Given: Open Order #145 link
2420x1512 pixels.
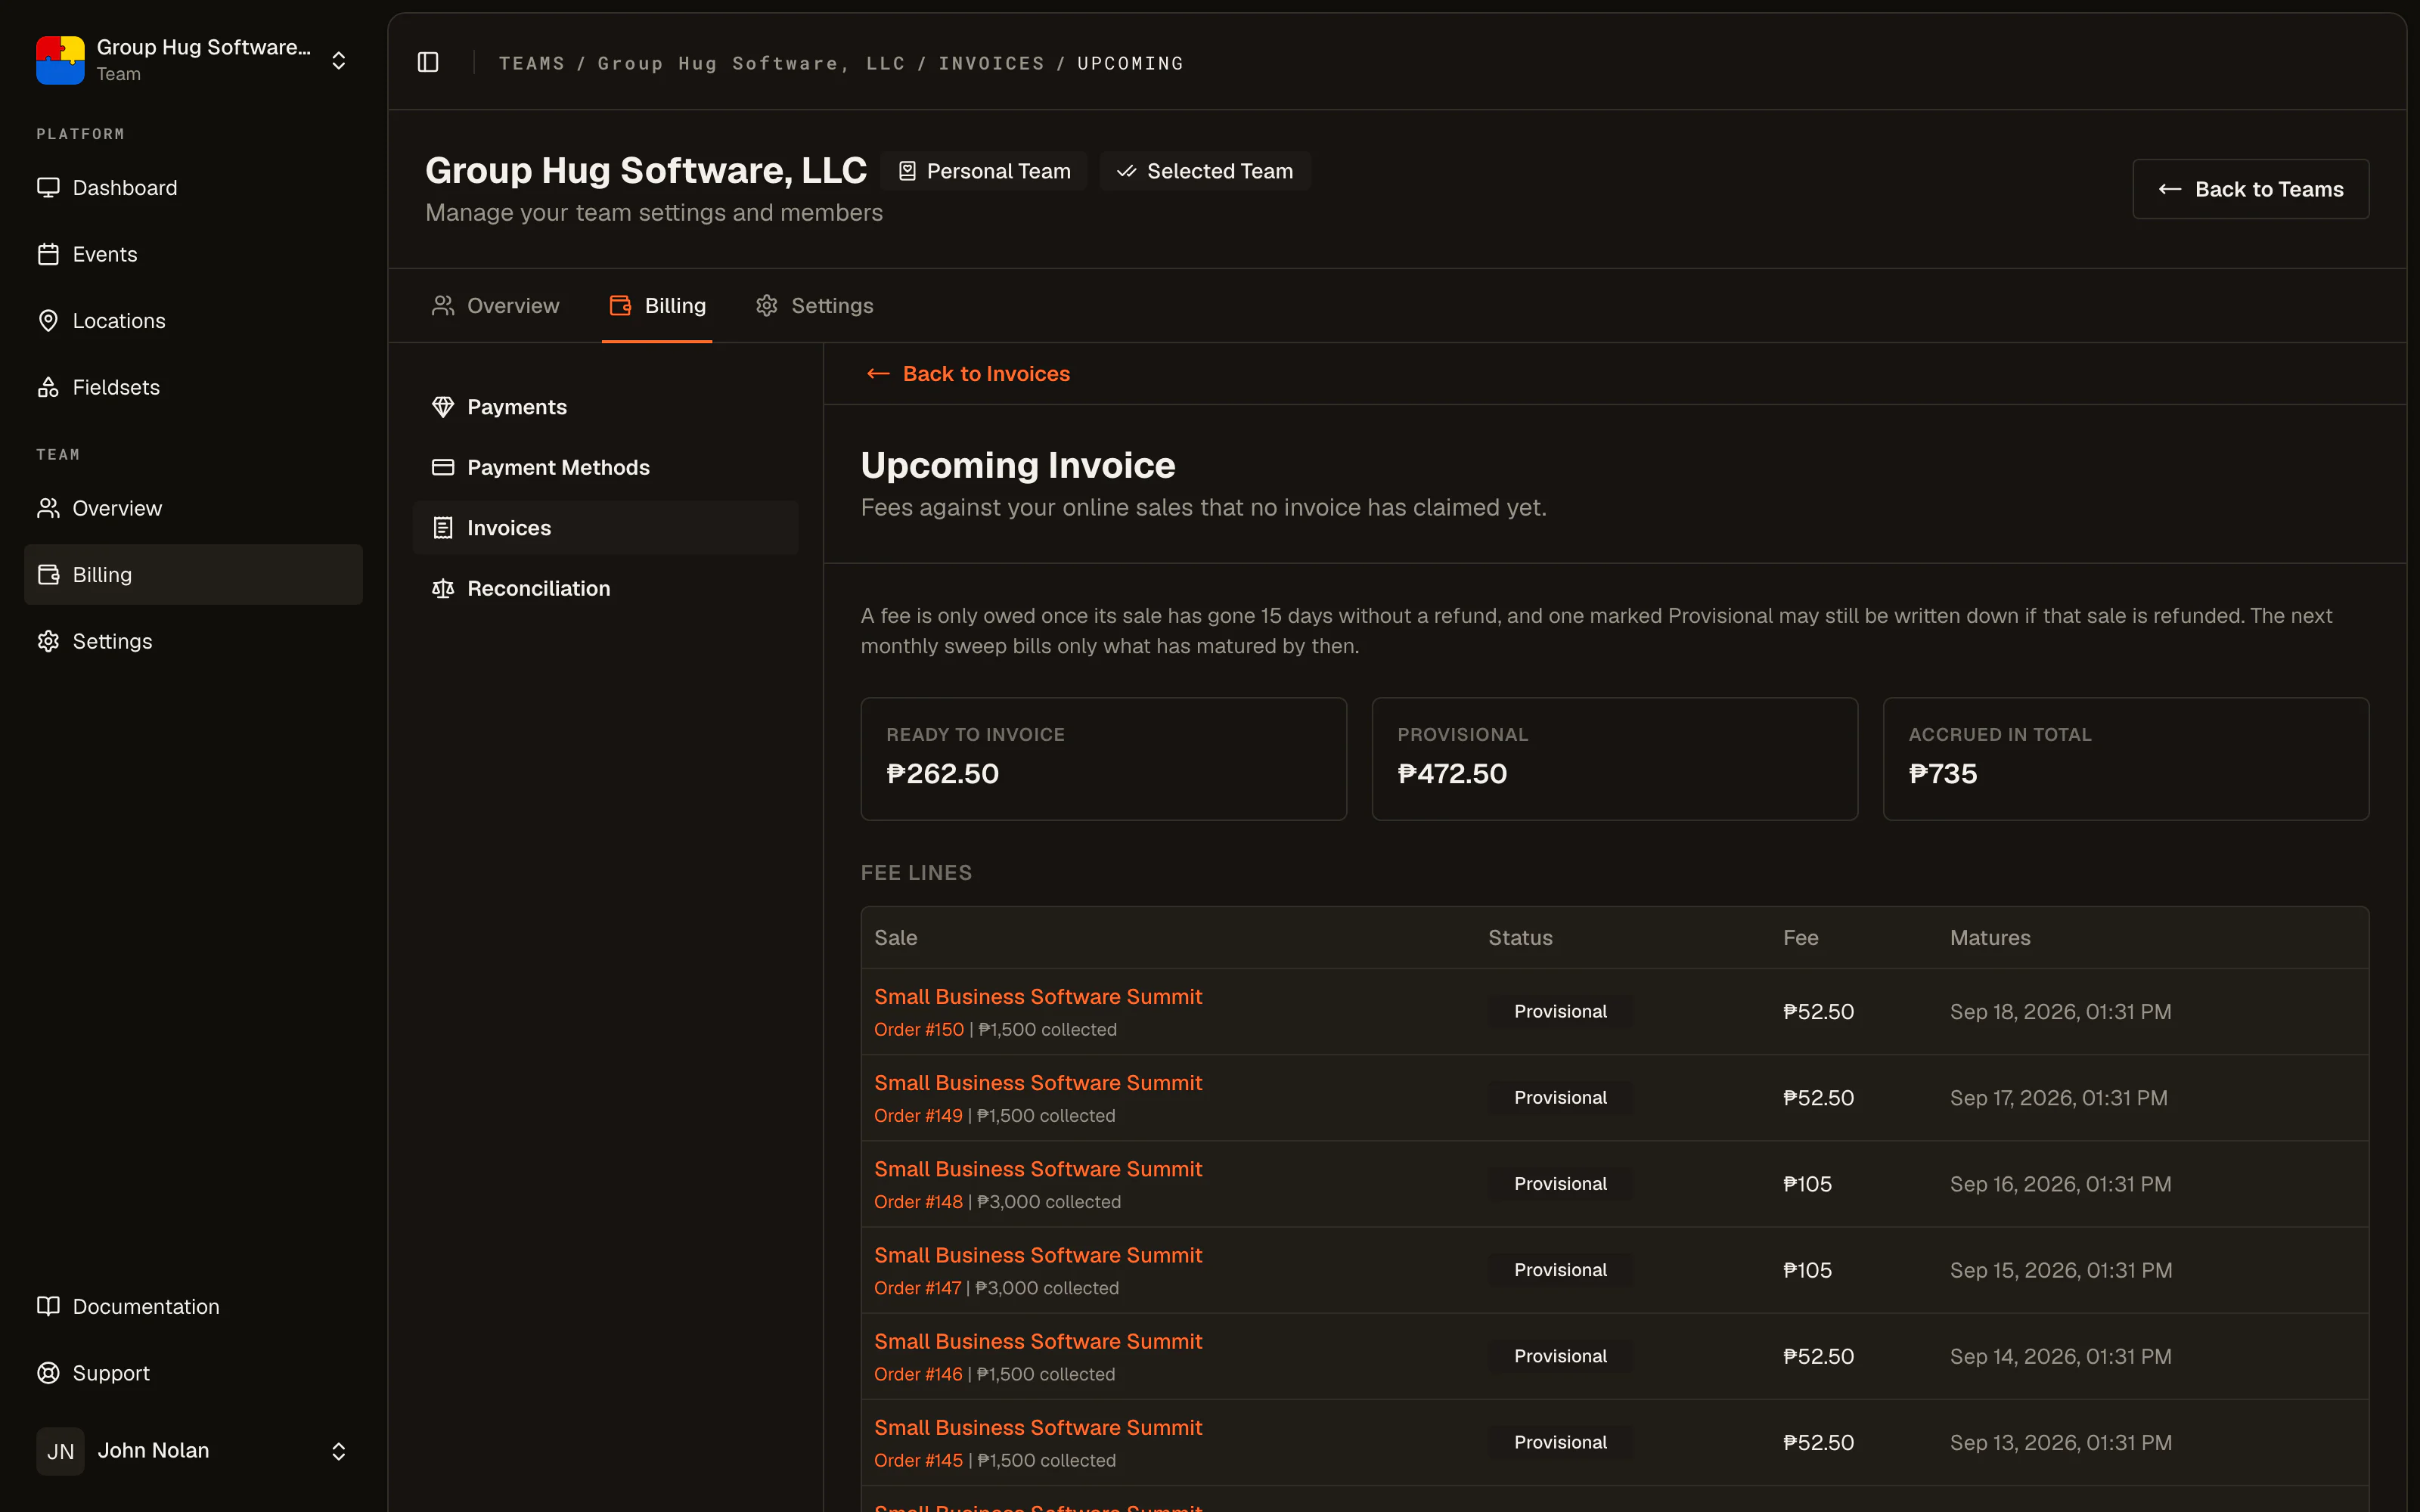Looking at the screenshot, I should point(918,1460).
